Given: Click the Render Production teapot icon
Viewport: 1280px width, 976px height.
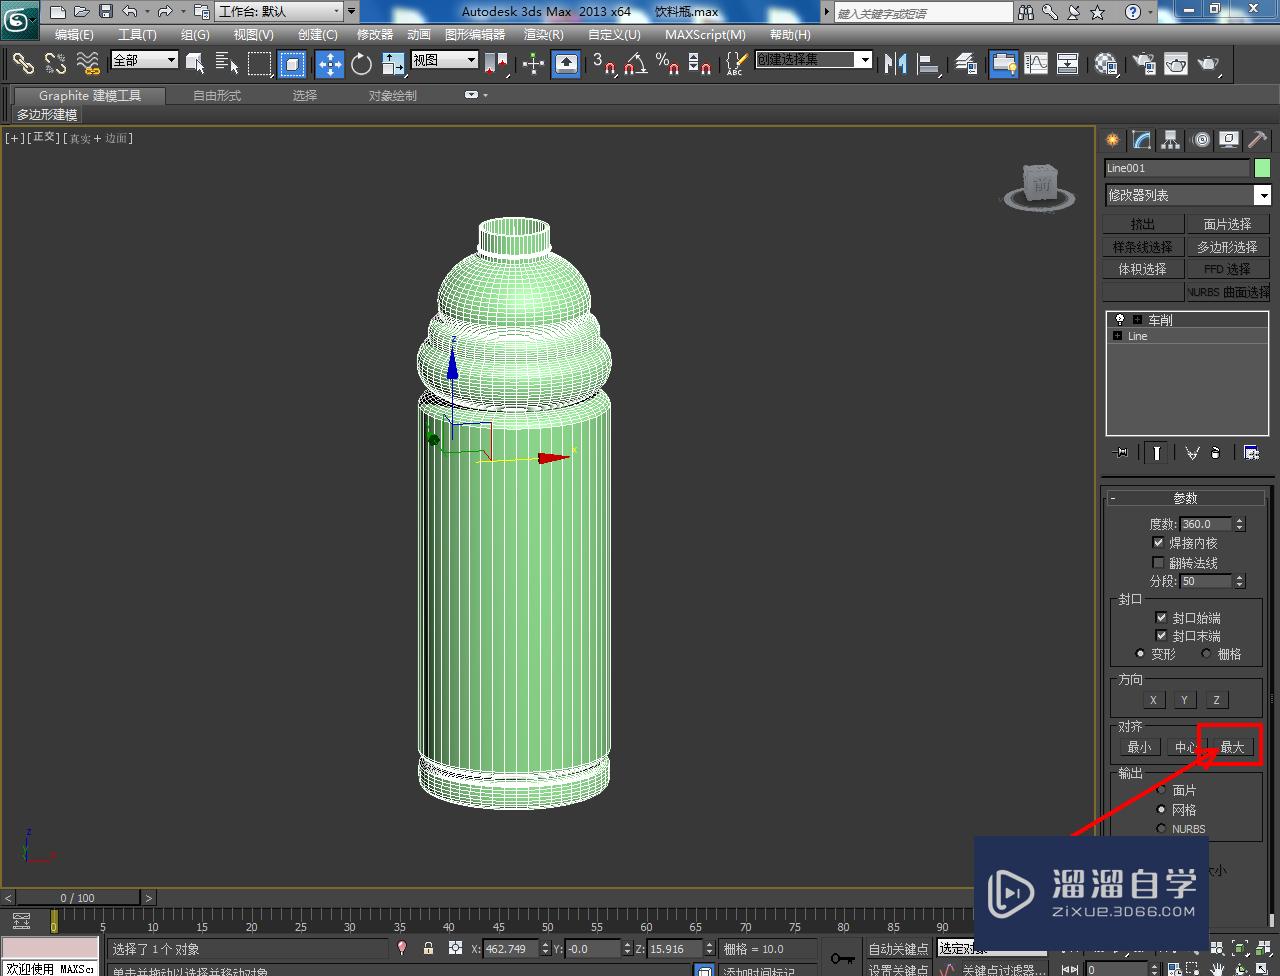Looking at the screenshot, I should (x=1209, y=64).
